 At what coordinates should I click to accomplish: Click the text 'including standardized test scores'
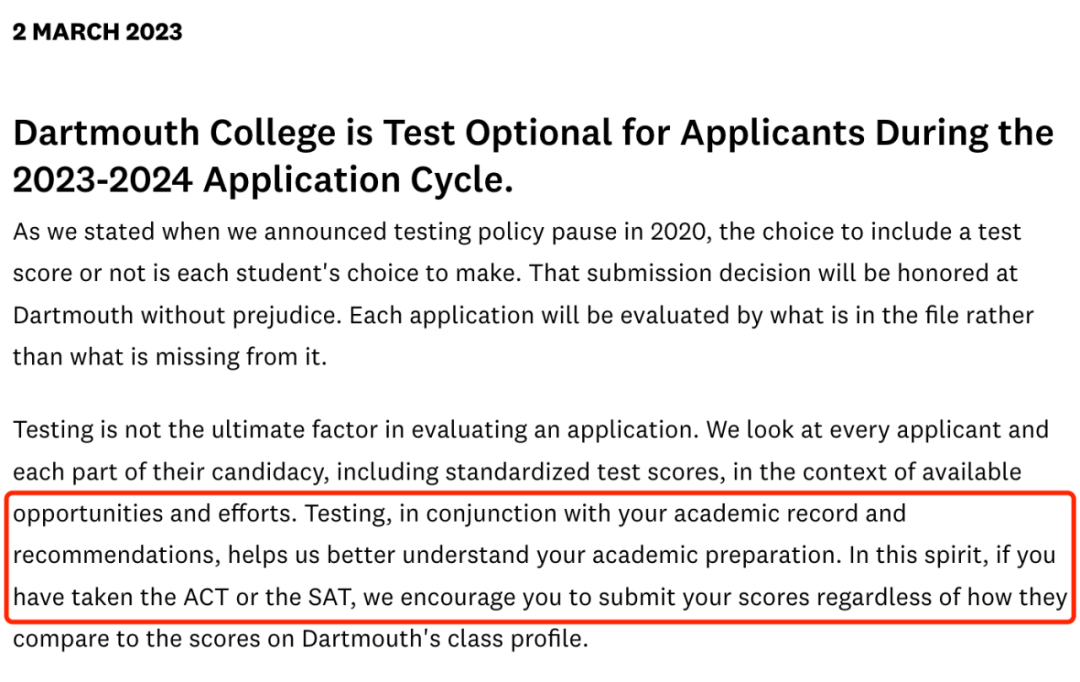point(530,472)
